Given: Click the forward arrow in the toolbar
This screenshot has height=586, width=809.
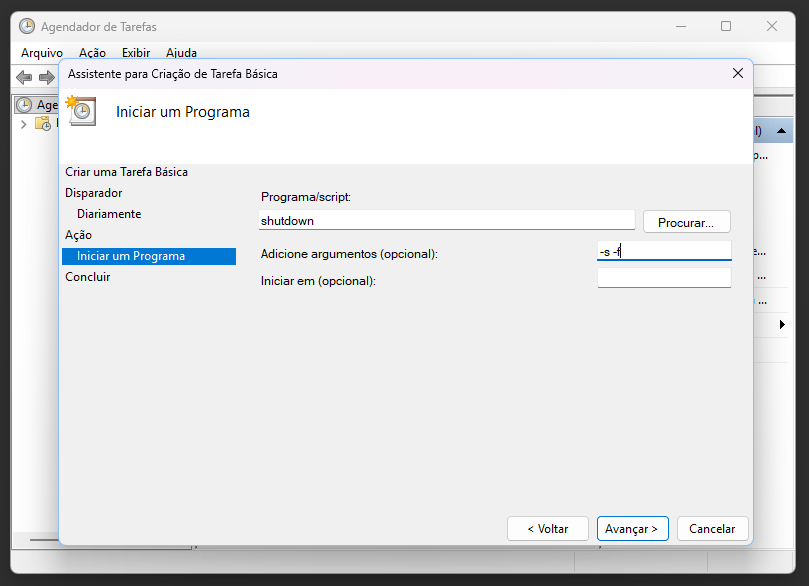Looking at the screenshot, I should click(x=46, y=77).
